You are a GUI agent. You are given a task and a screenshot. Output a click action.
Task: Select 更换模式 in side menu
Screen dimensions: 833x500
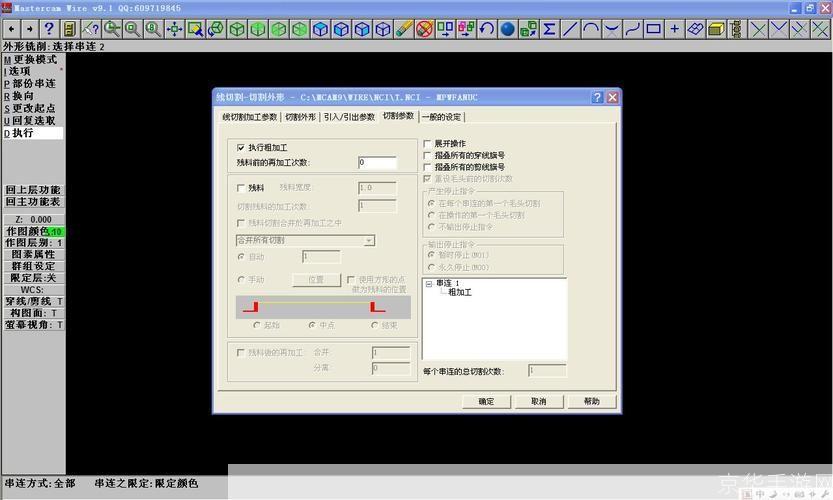pyautogui.click(x=33, y=60)
